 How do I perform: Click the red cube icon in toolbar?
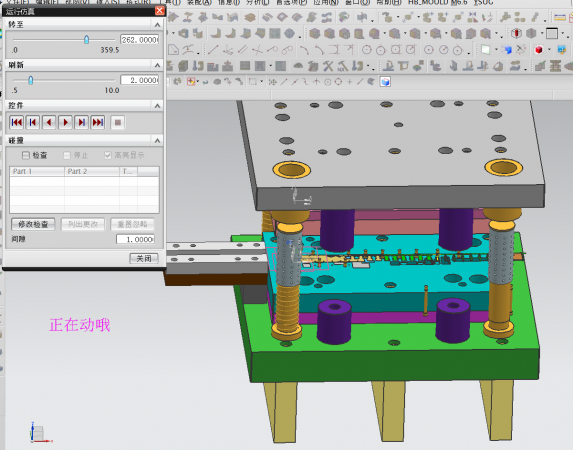(x=539, y=50)
